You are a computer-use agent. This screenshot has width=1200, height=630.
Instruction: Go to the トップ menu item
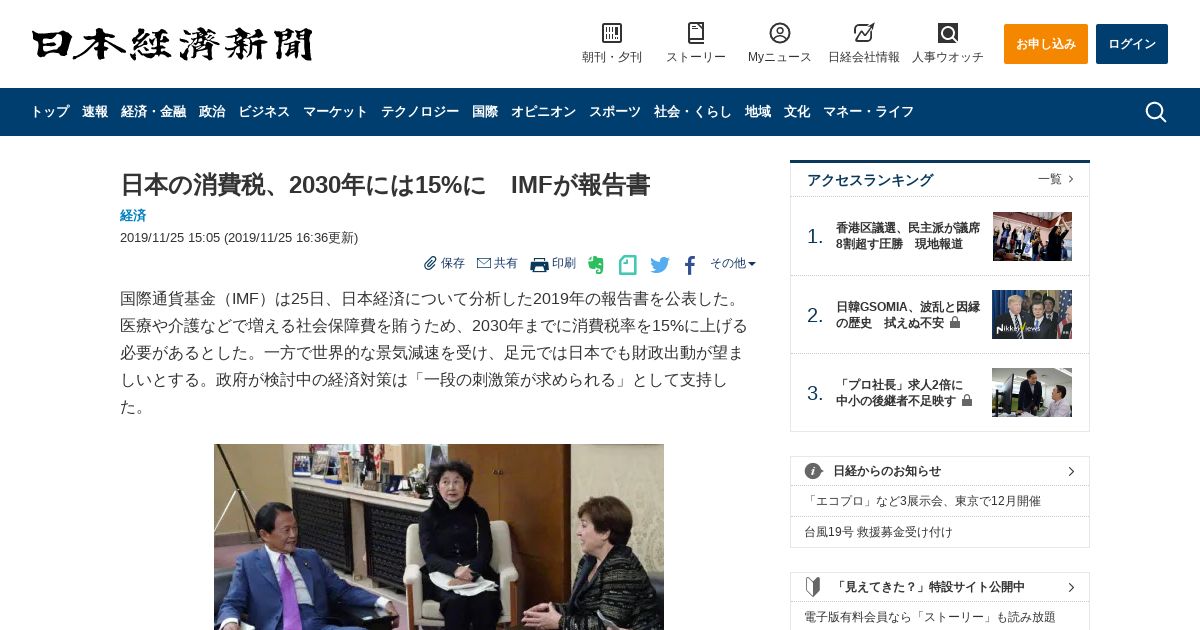pos(50,112)
